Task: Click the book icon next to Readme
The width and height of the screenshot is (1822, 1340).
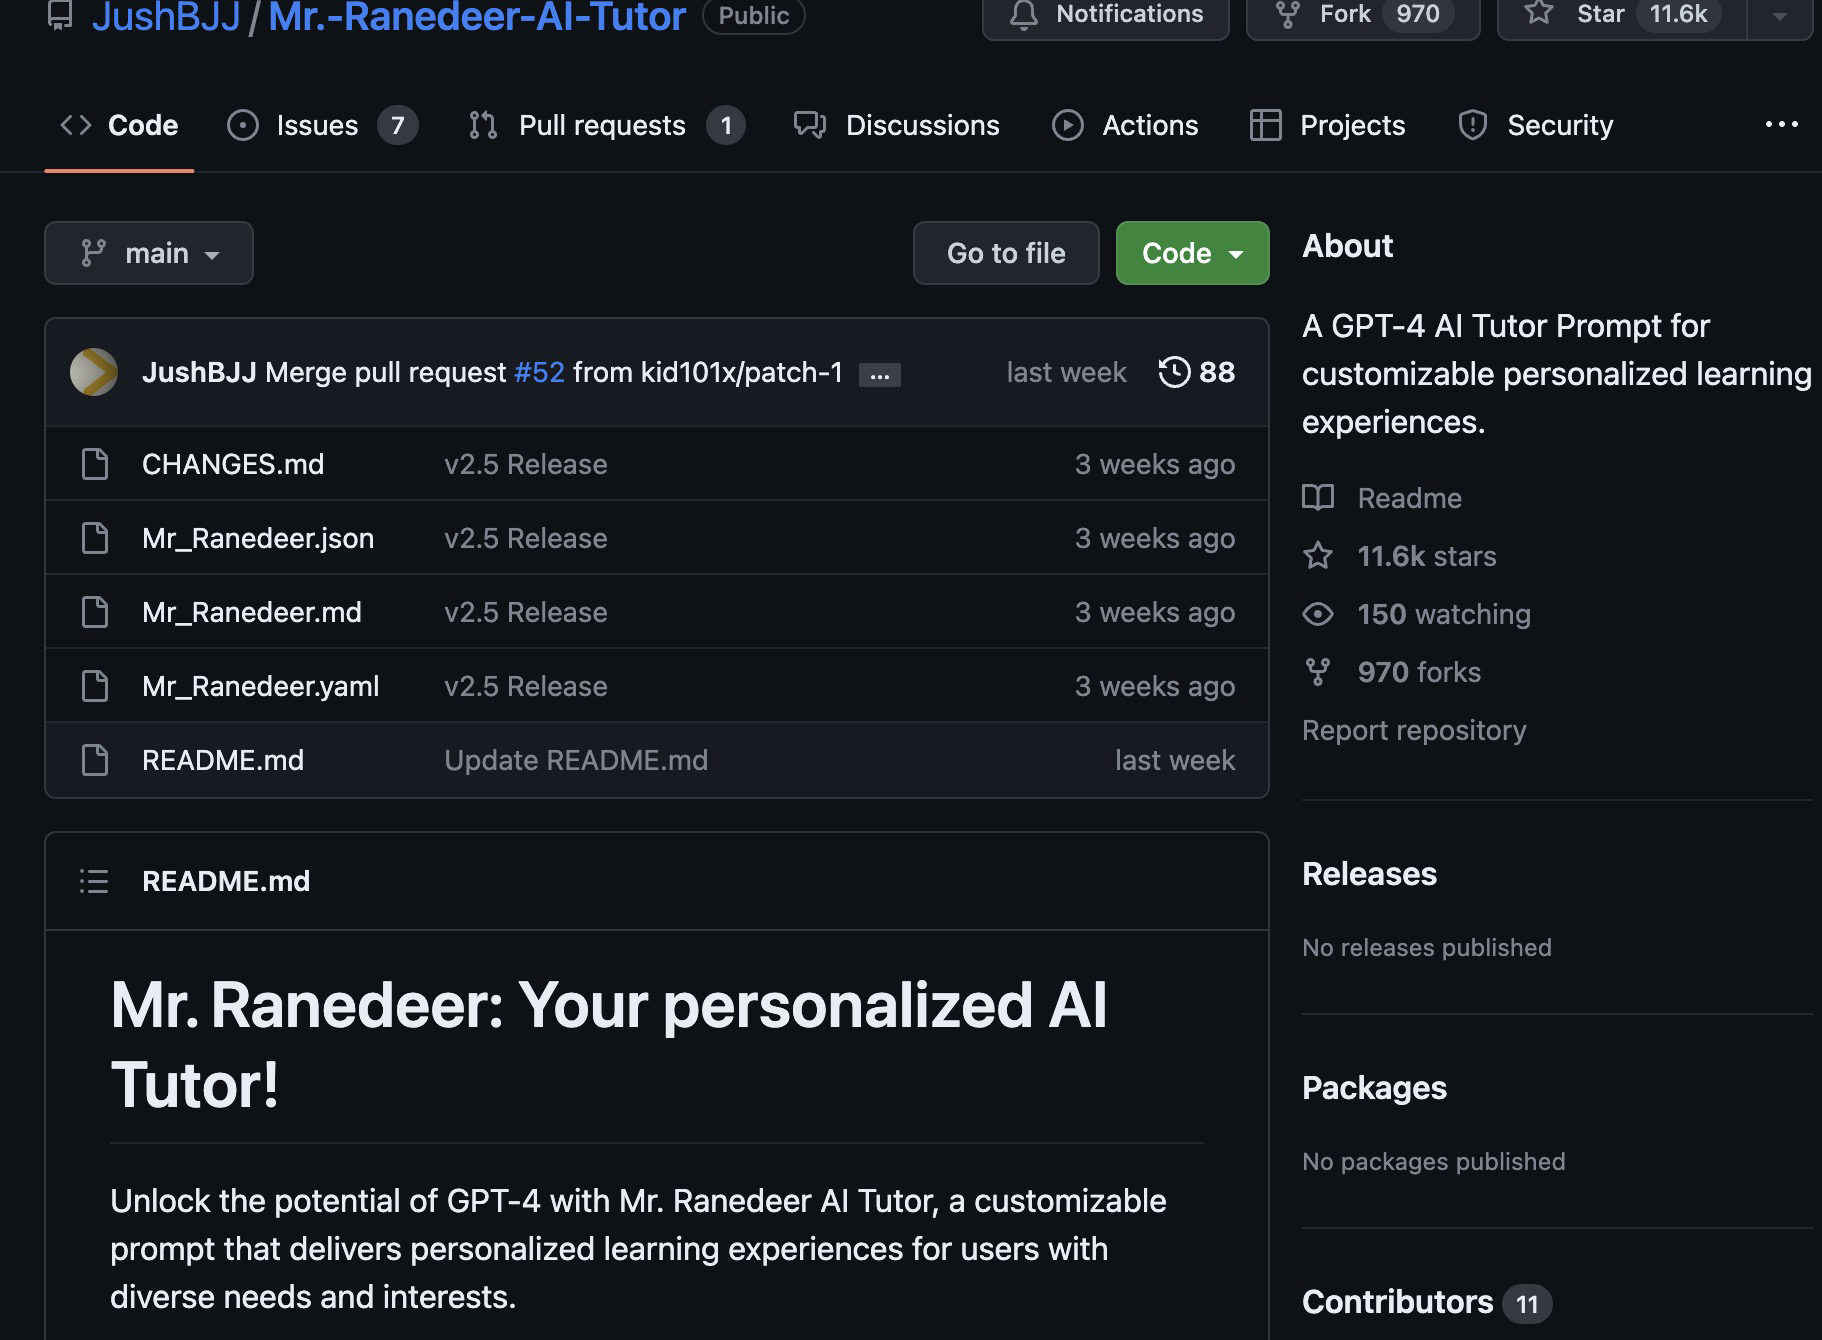Action: (1318, 498)
